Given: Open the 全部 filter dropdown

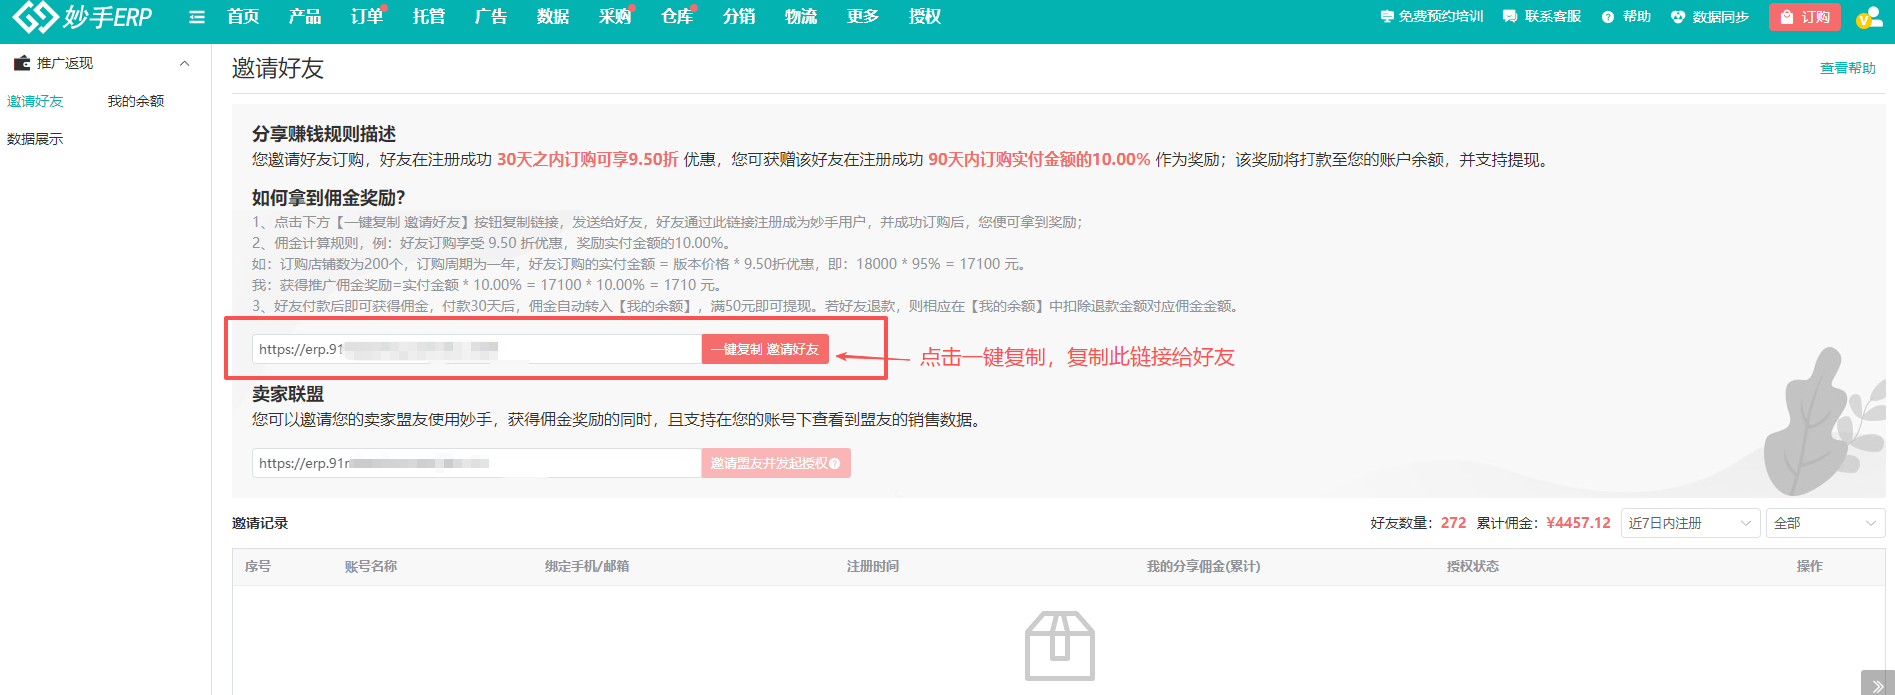Looking at the screenshot, I should tap(1825, 523).
